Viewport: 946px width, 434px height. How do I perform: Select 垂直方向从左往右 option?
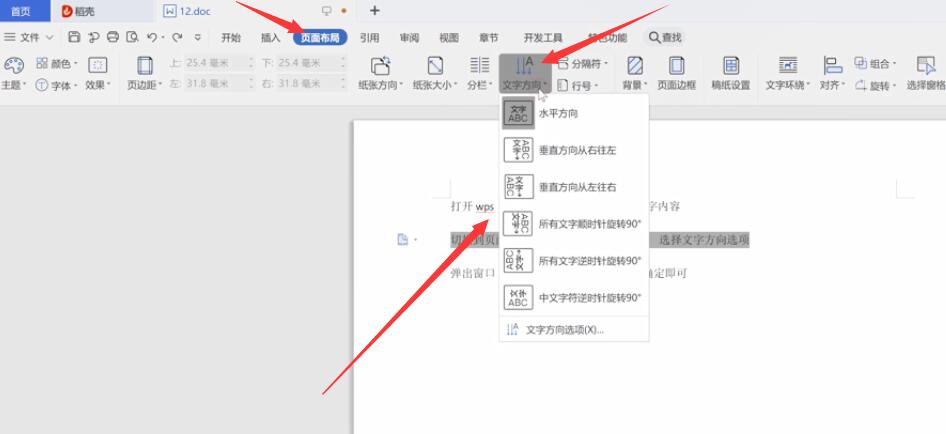(574, 187)
